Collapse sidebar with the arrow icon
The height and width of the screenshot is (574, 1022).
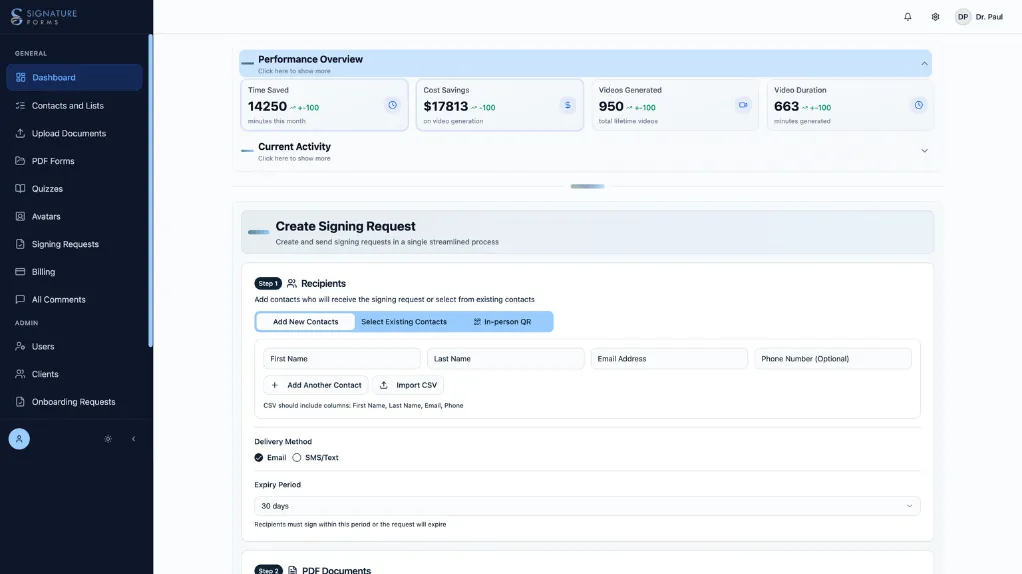(x=134, y=439)
